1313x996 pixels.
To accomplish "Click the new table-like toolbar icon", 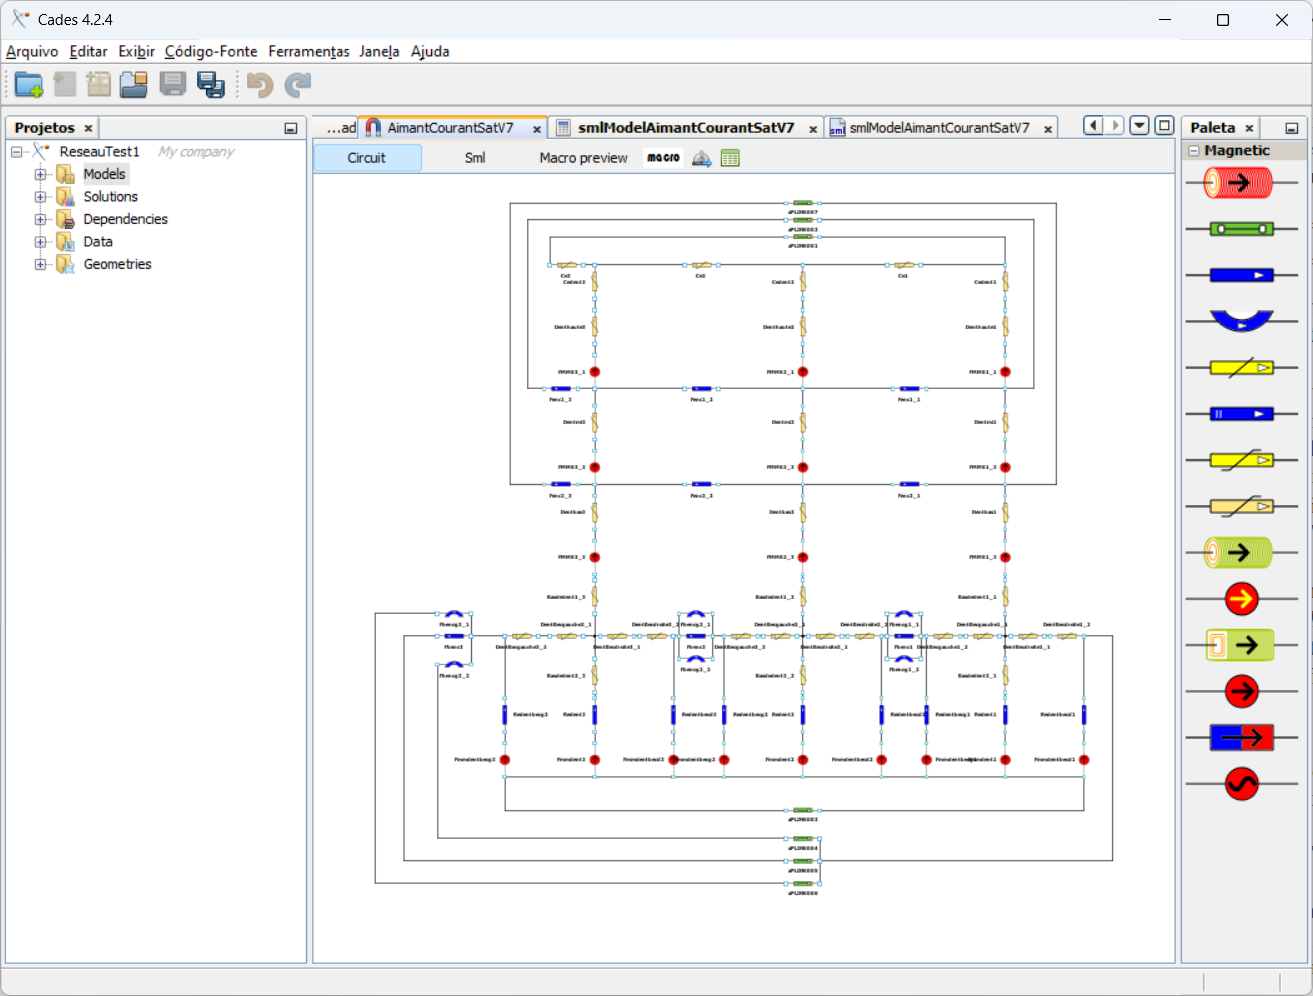I will 99,85.
